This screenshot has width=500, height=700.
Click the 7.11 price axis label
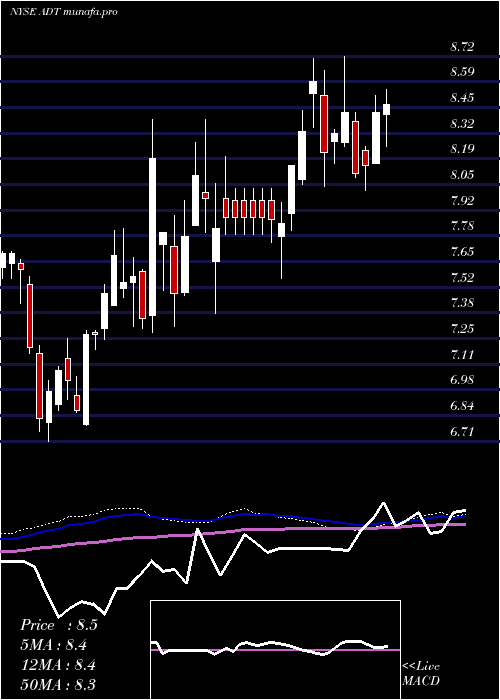(462, 355)
